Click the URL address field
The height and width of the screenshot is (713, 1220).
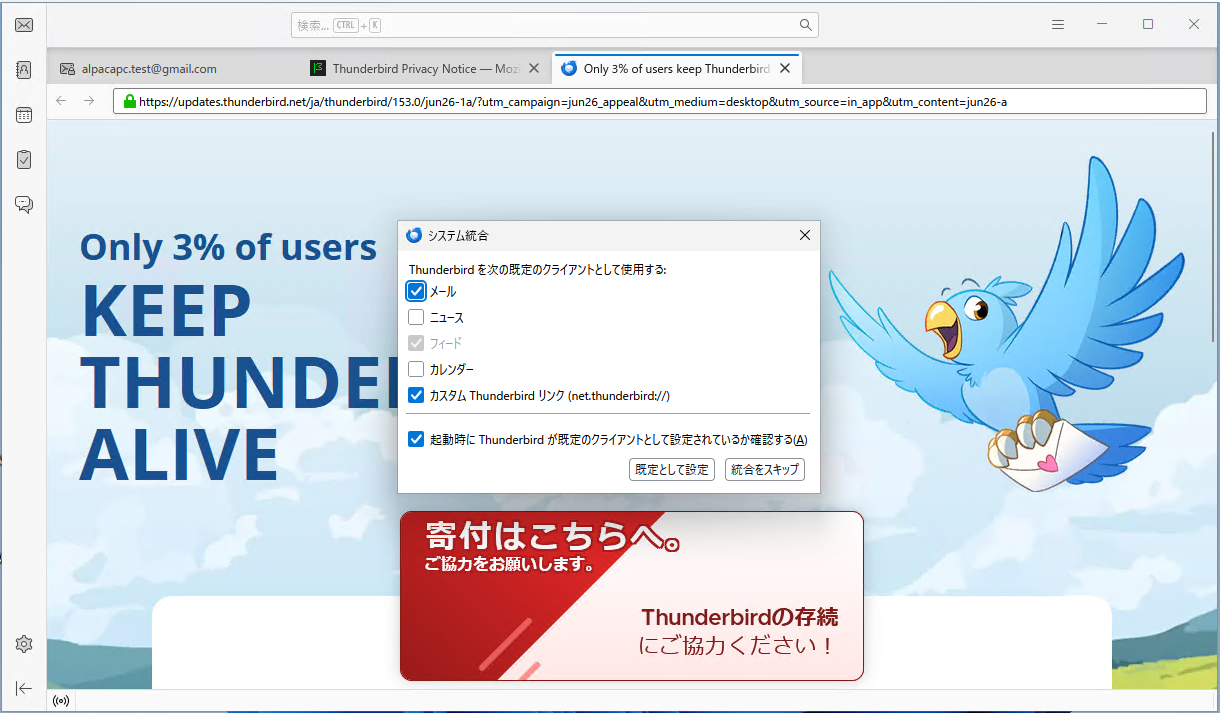coord(660,101)
